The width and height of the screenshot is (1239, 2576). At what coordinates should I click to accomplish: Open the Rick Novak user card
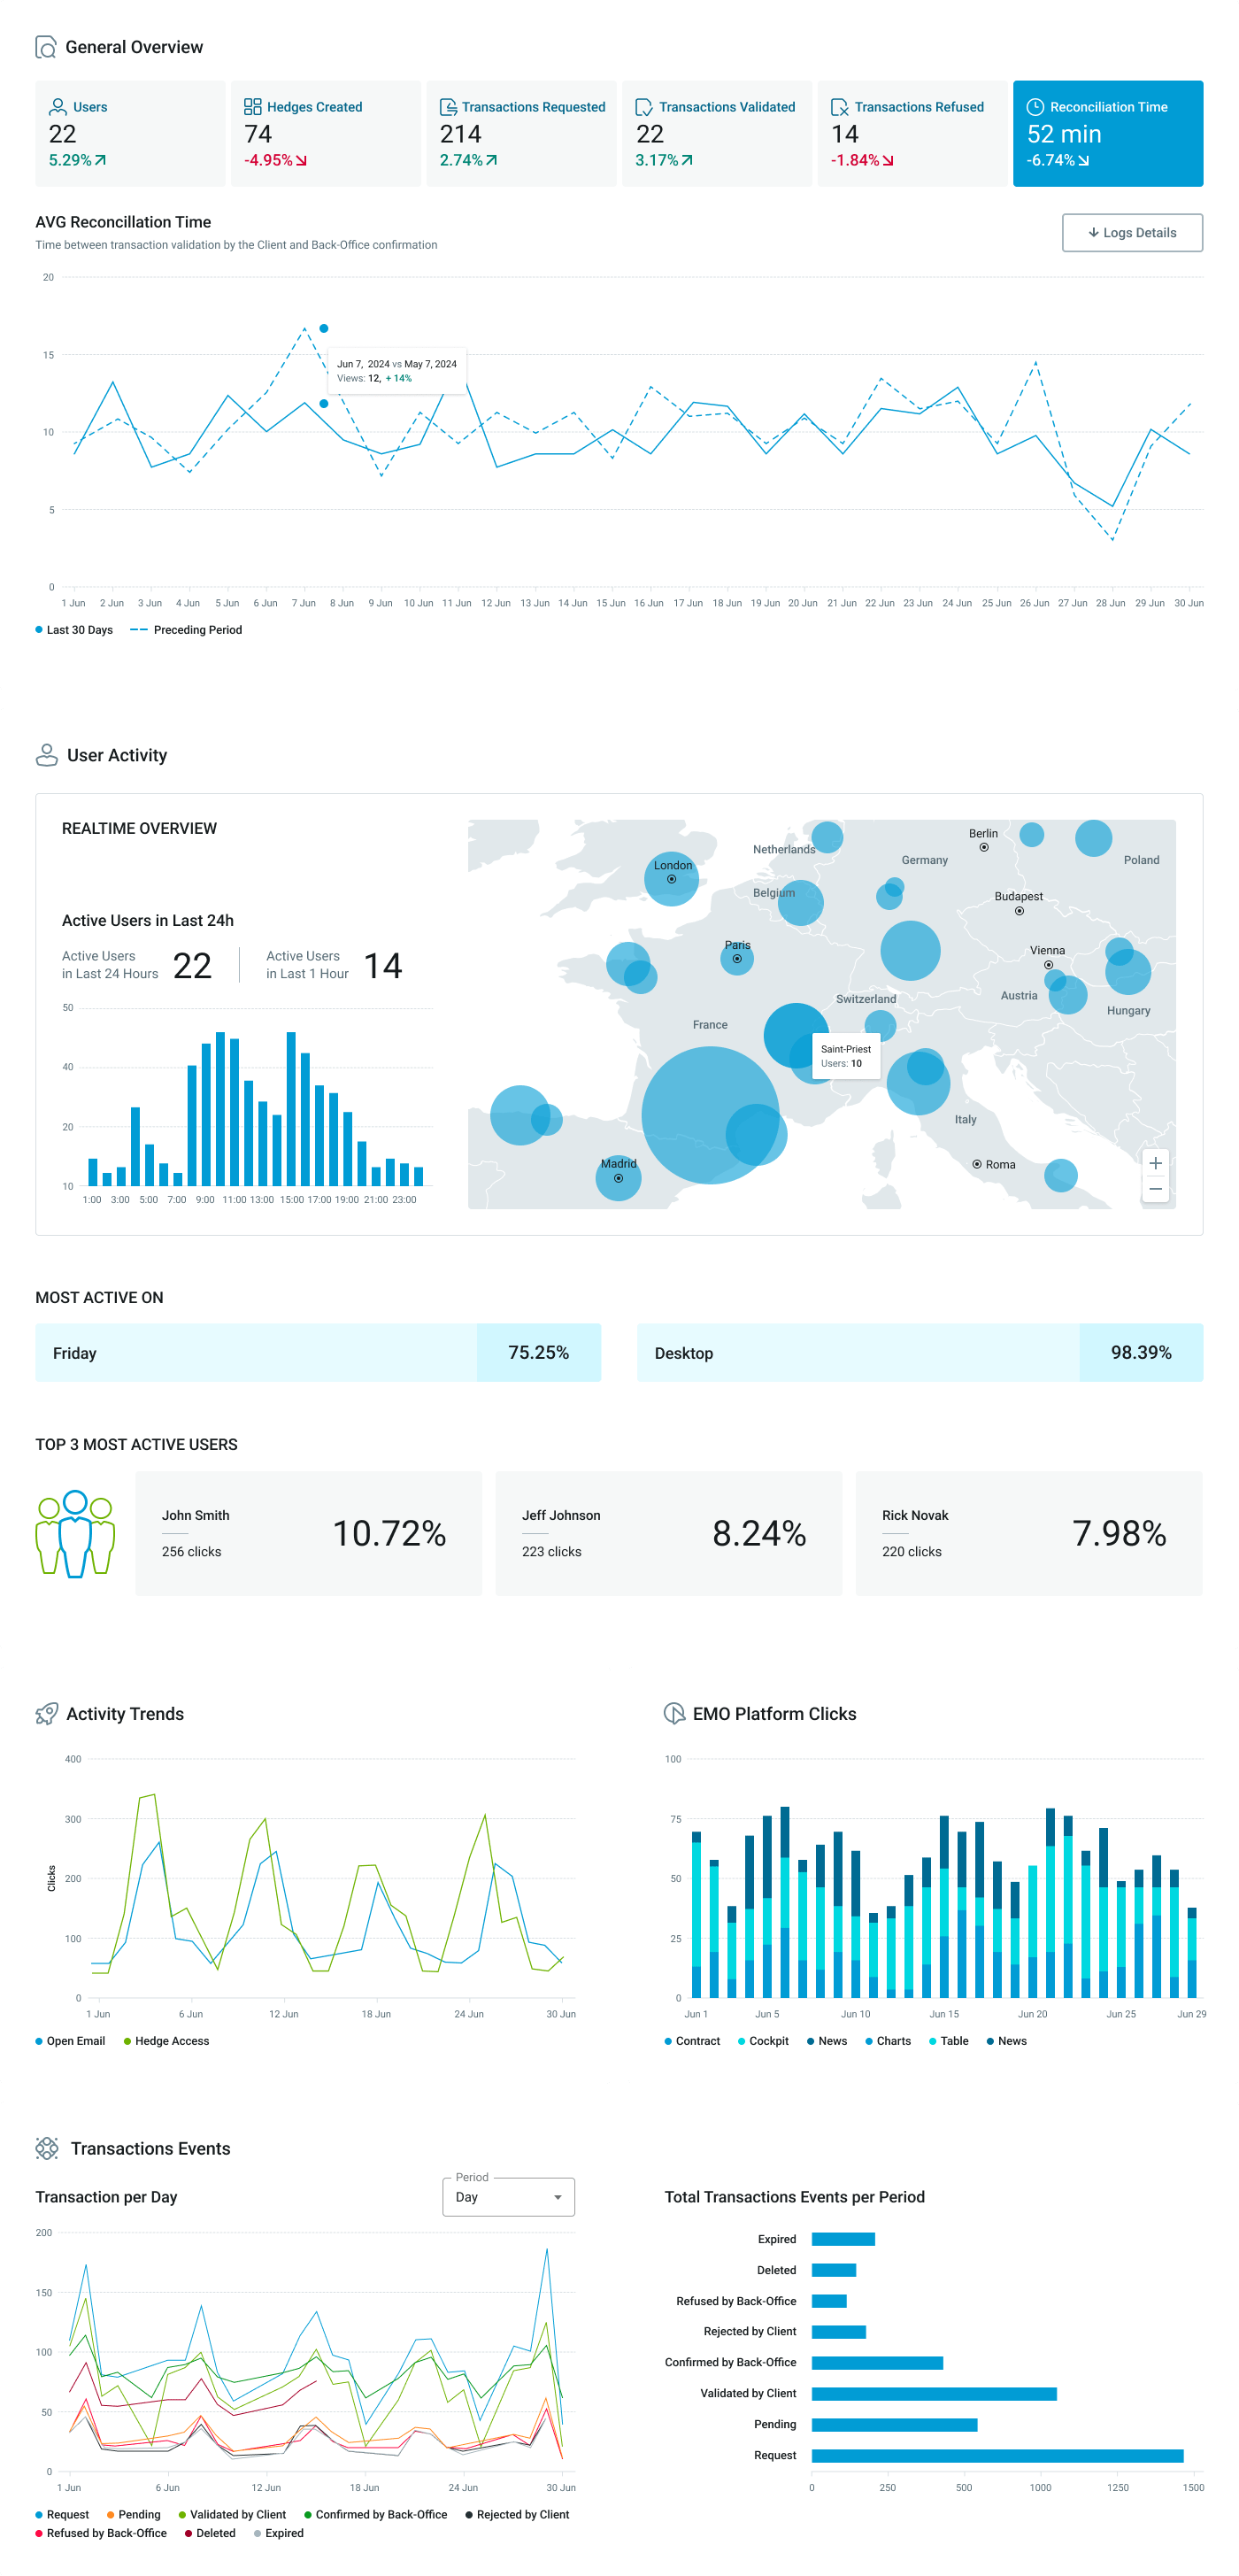click(1029, 1533)
